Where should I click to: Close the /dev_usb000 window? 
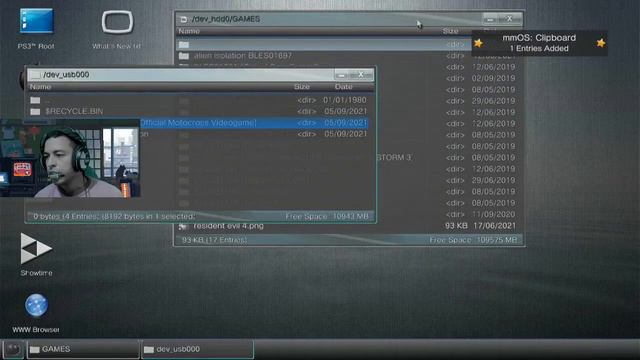click(361, 75)
